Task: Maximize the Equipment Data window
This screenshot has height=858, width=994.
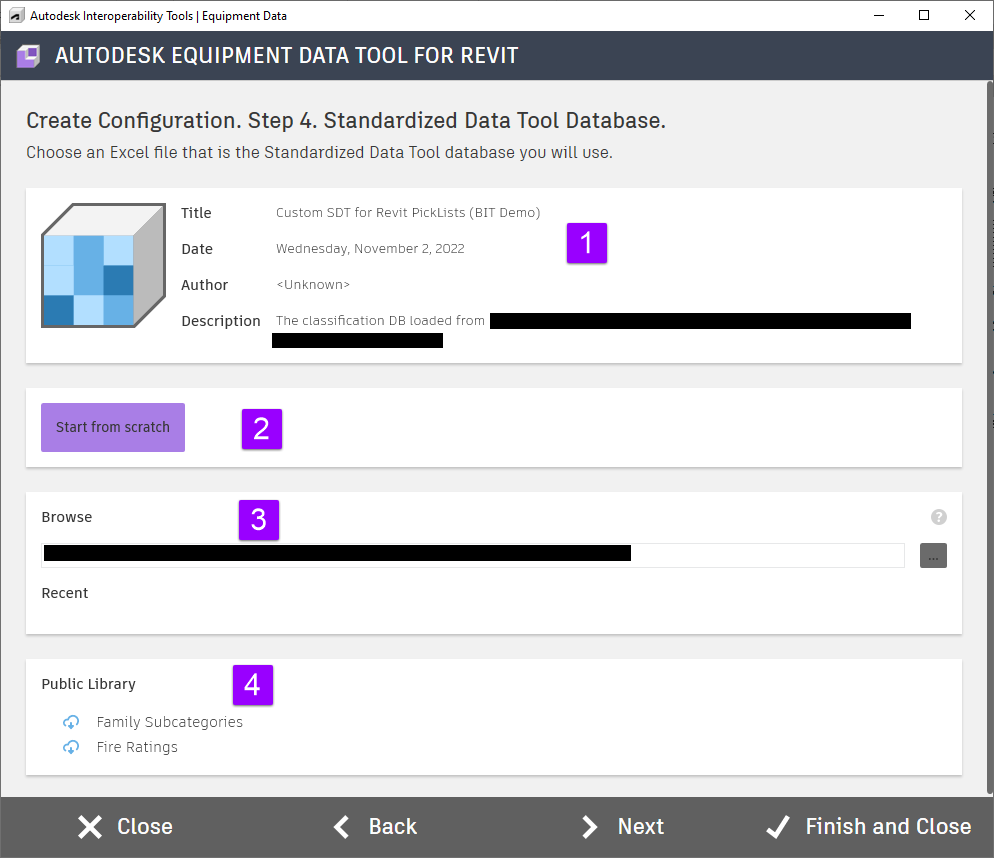Action: 924,15
